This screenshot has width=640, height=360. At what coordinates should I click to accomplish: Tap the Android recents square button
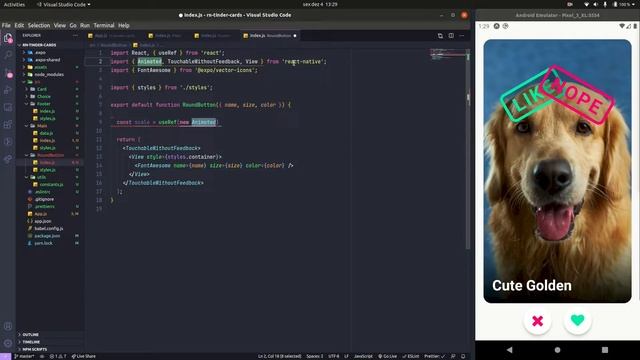(x=605, y=350)
